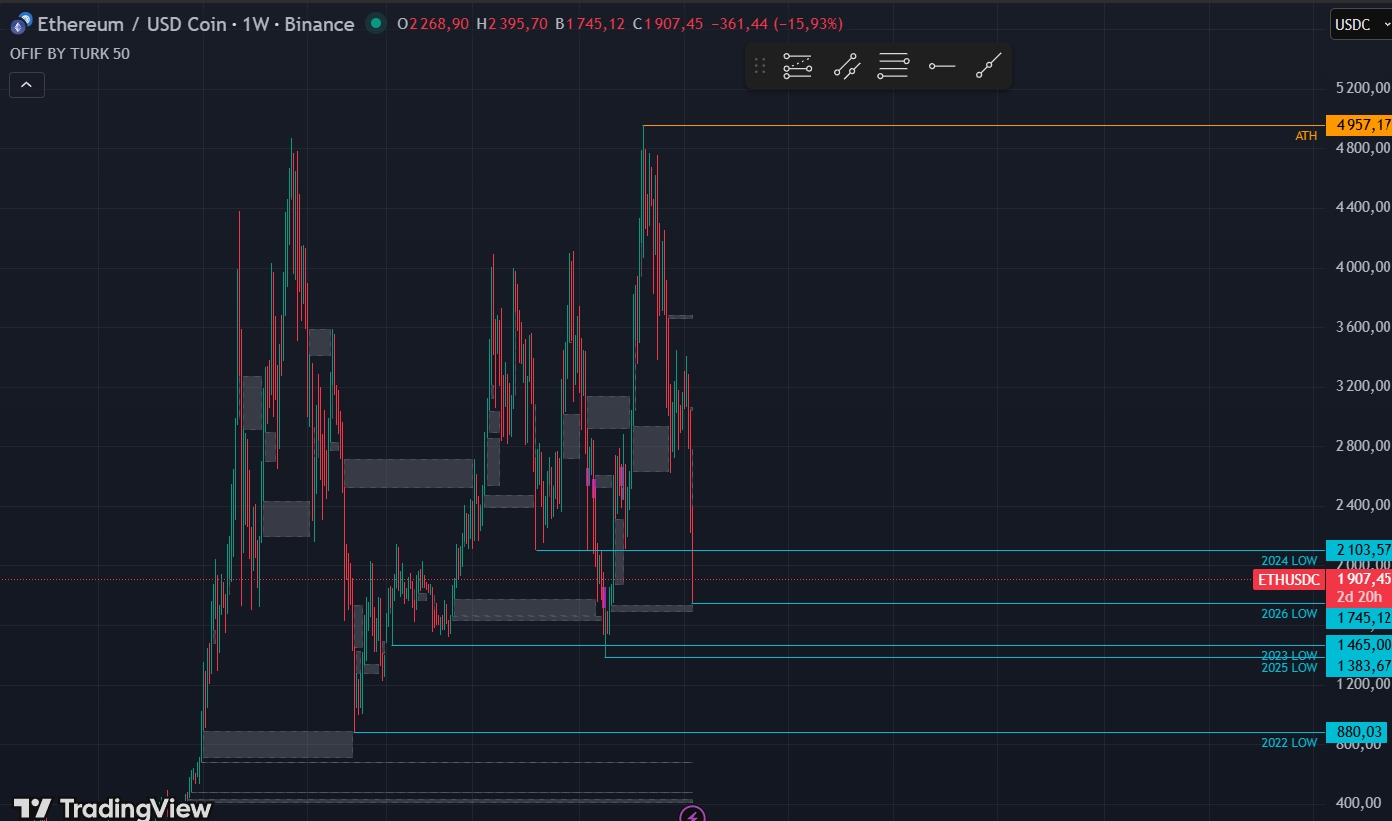Click the current price tag 1 907,45
1392x821 pixels.
[x=1358, y=579]
